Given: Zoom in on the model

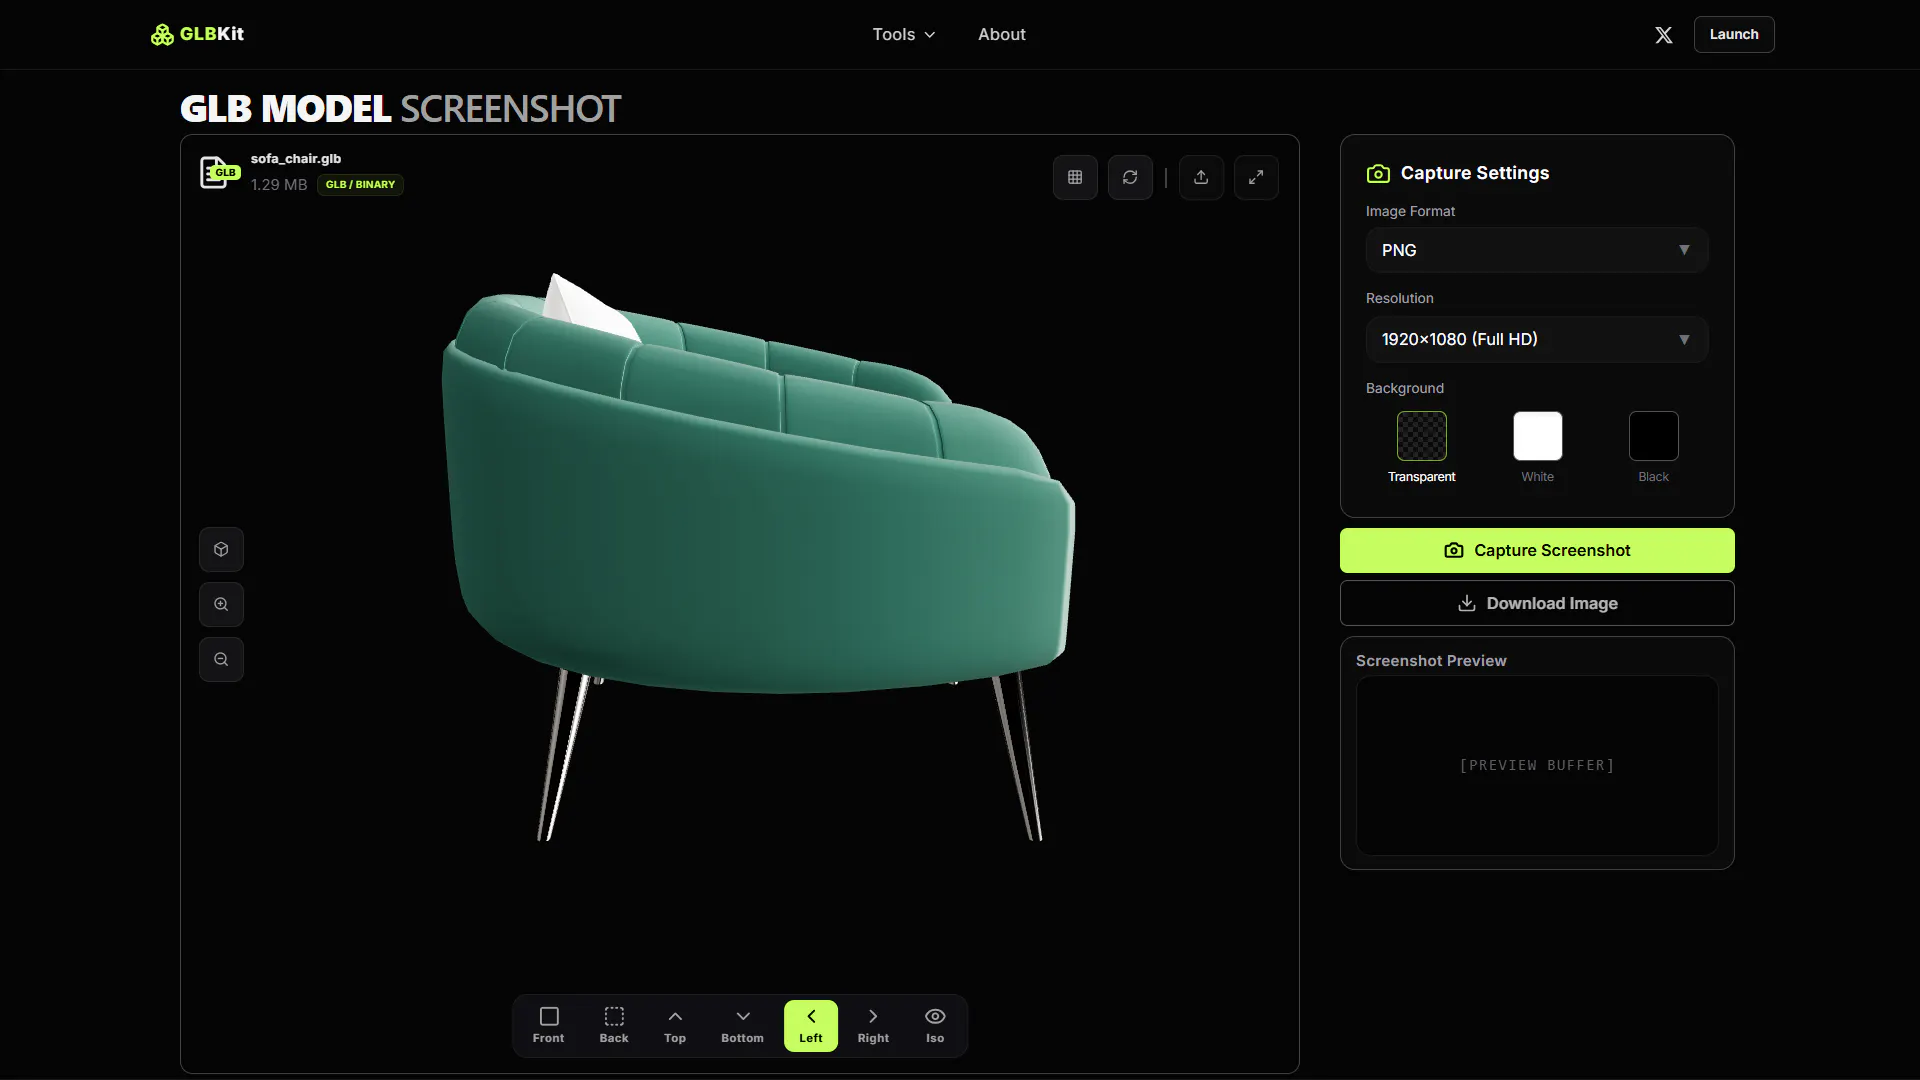Looking at the screenshot, I should [x=221, y=604].
